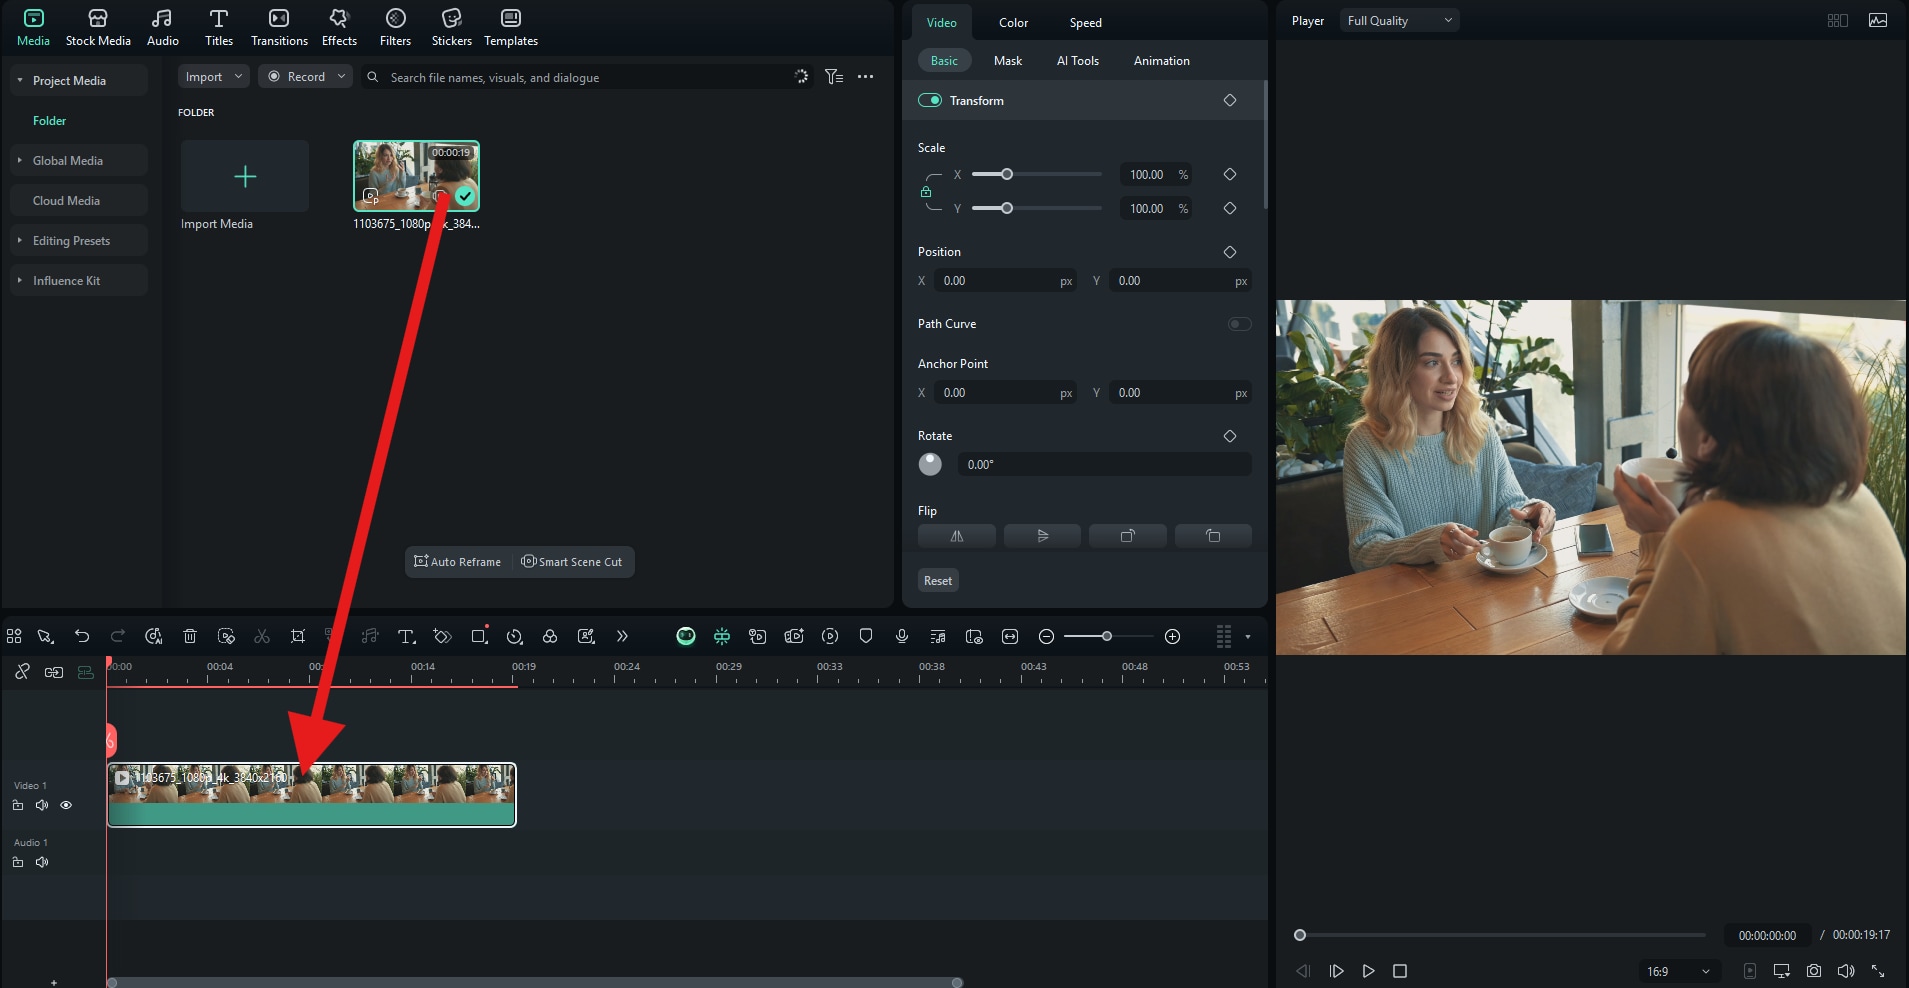Disable the Transform toggle
1909x988 pixels.
pos(930,100)
